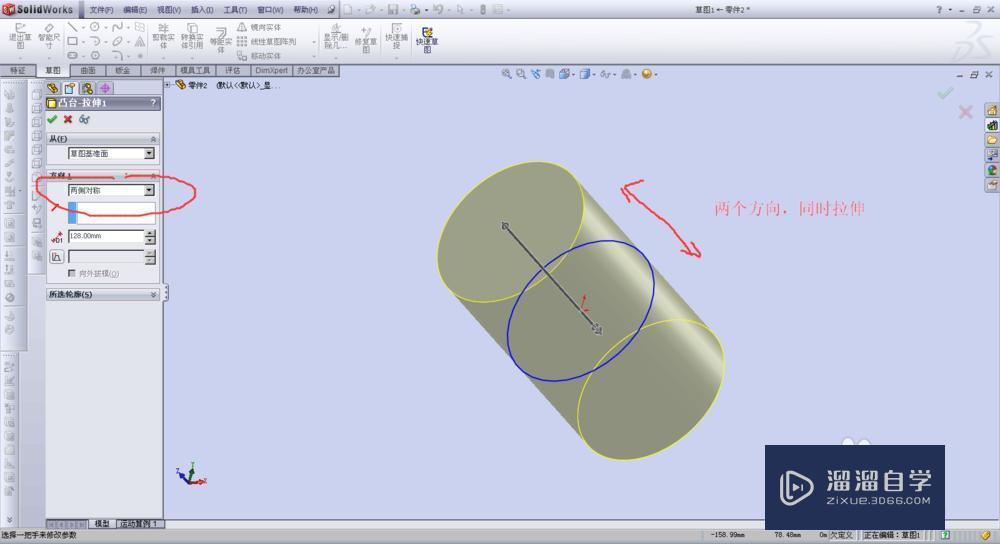Screen dimensions: 1000x544
Task: Select the Line sketch tool
Action: coord(72,27)
